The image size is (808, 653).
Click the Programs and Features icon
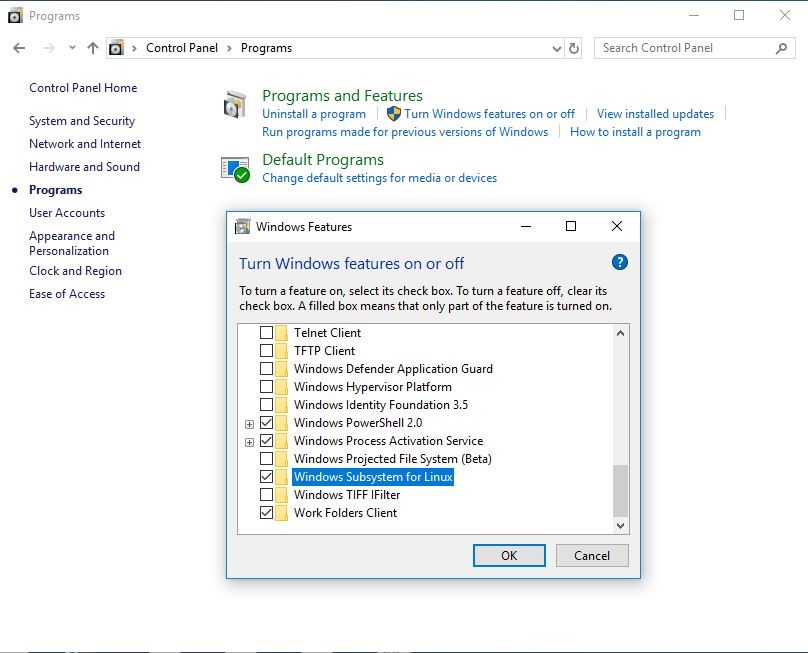point(235,104)
